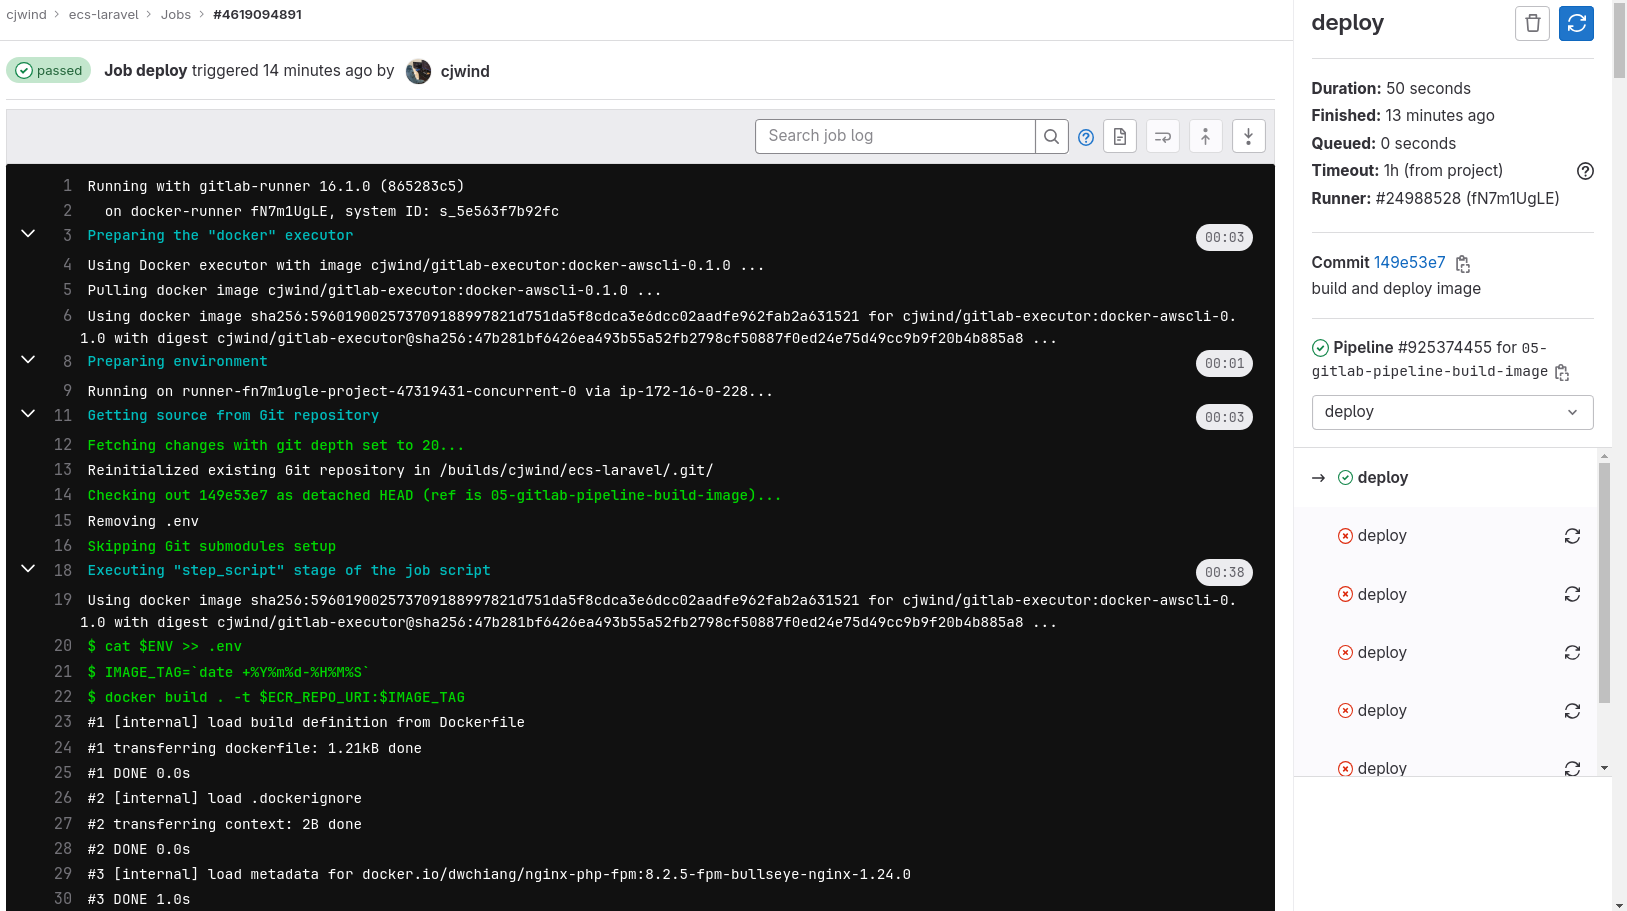Focus the Search job log field
Image resolution: width=1627 pixels, height=911 pixels.
[895, 136]
